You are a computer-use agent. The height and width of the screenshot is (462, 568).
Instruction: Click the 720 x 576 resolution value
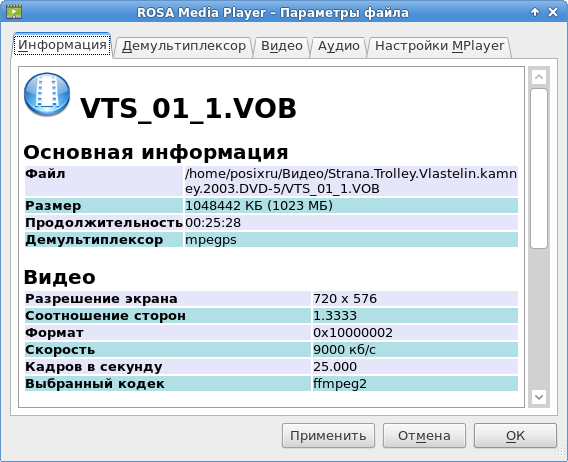pyautogui.click(x=345, y=299)
